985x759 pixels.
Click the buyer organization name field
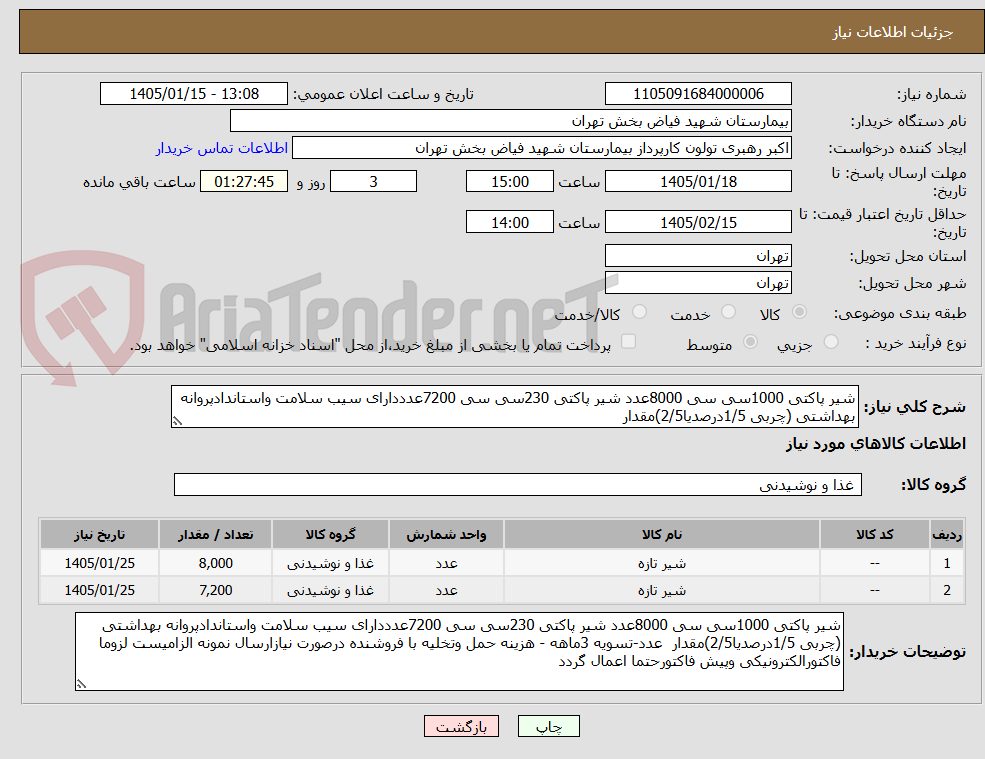(x=511, y=121)
